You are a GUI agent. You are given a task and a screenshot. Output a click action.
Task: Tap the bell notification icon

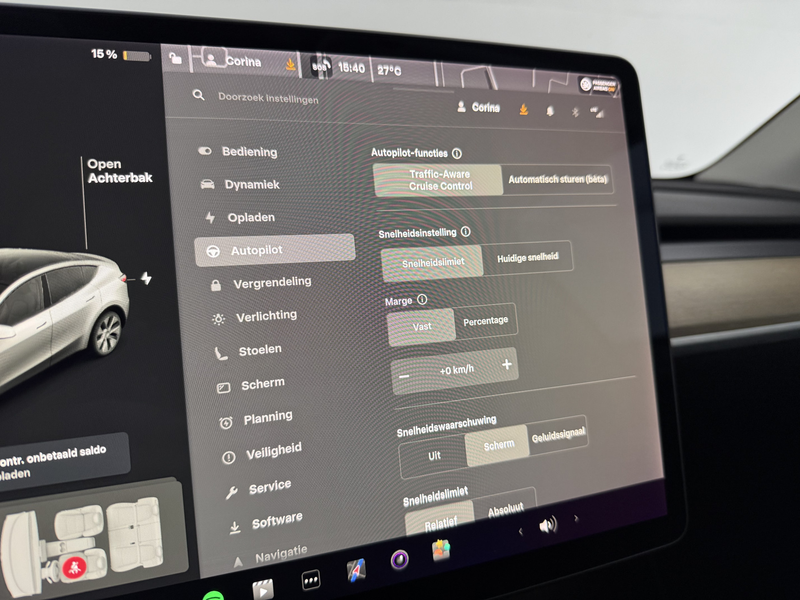(550, 111)
